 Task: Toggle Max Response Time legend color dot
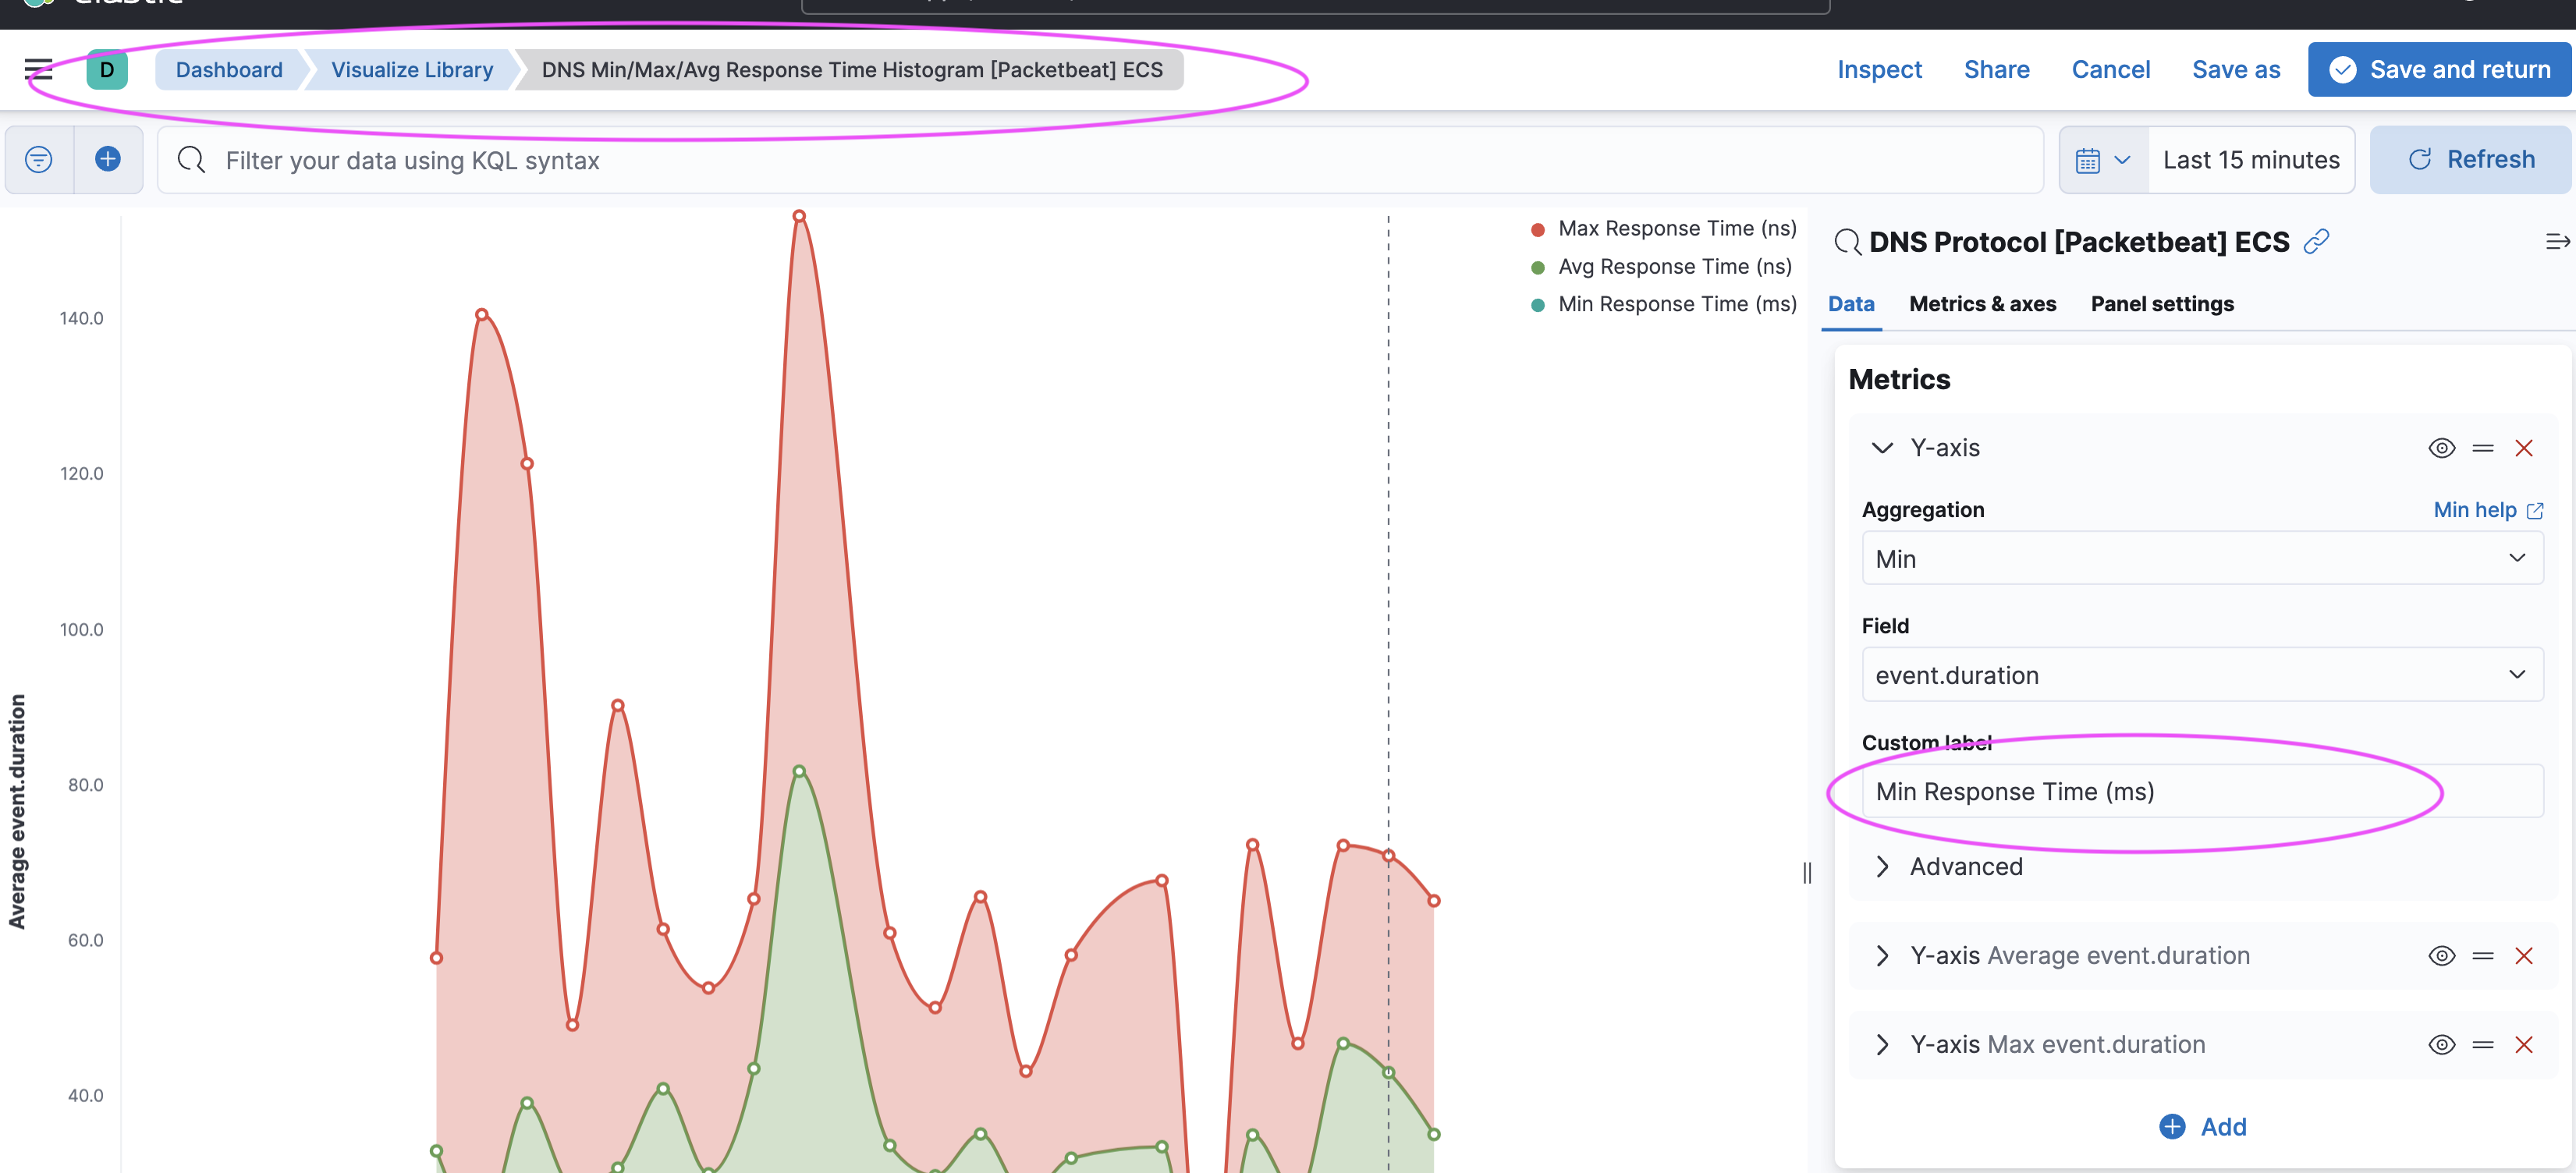(x=1538, y=229)
